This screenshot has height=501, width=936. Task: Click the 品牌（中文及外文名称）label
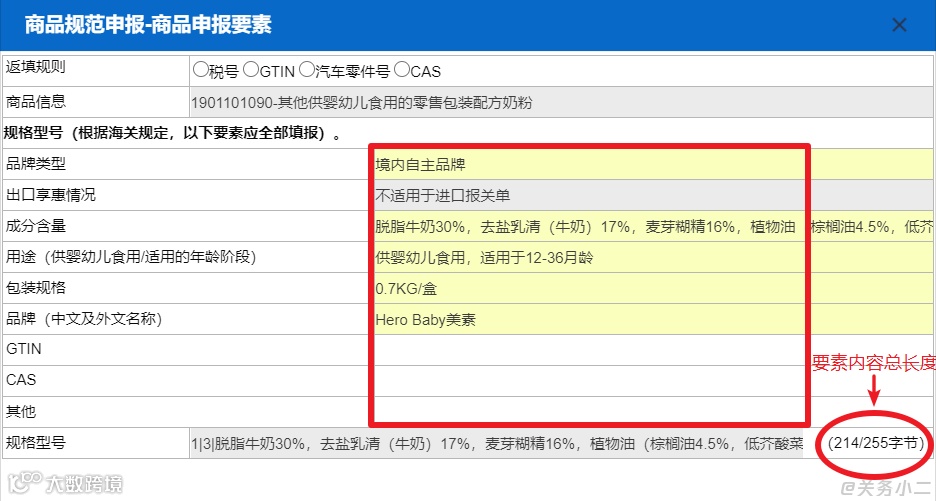pos(84,319)
